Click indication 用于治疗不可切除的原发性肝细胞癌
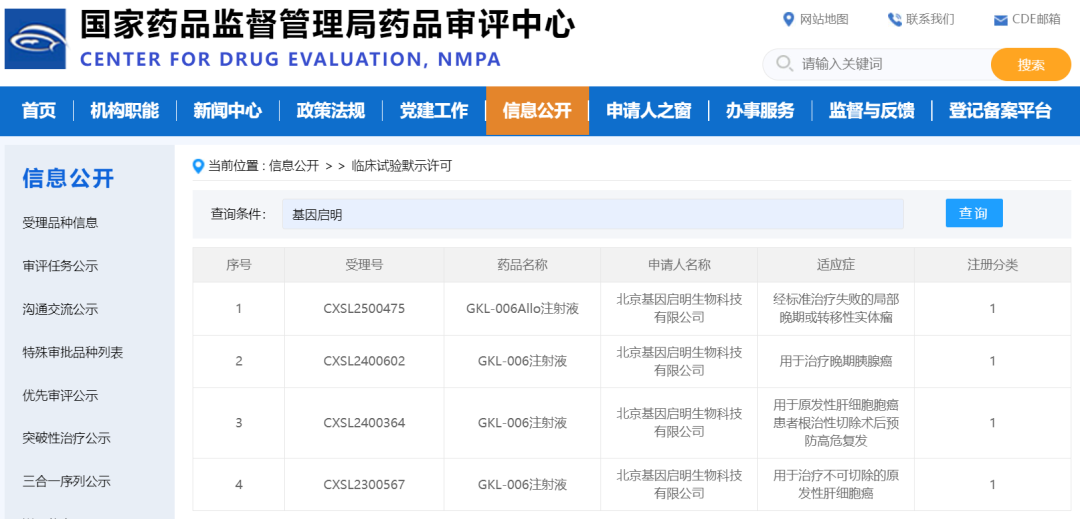 tap(836, 485)
